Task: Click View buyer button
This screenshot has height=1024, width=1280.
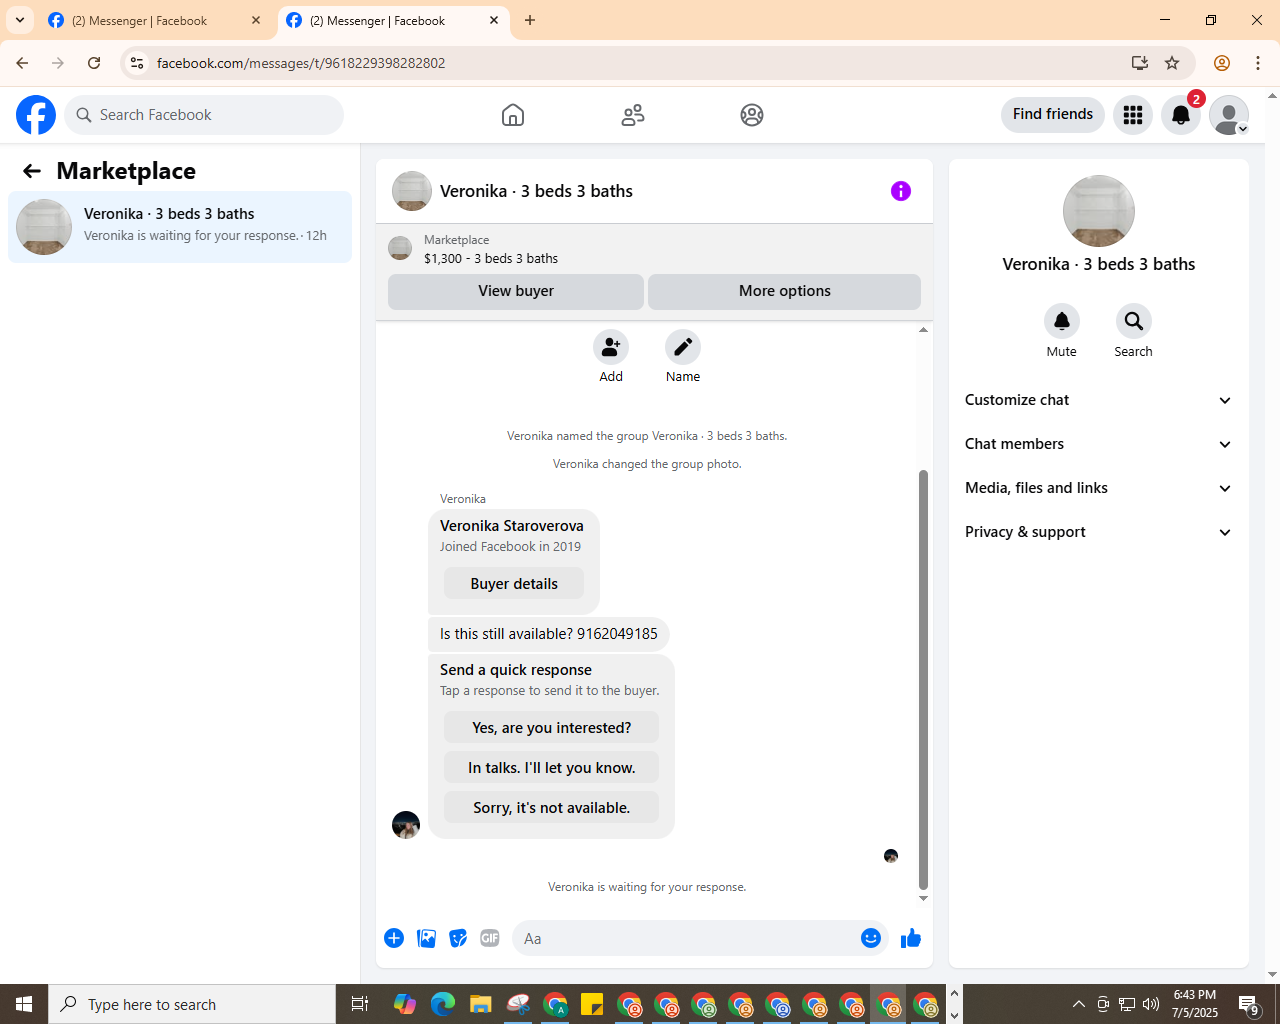Action: tap(516, 291)
